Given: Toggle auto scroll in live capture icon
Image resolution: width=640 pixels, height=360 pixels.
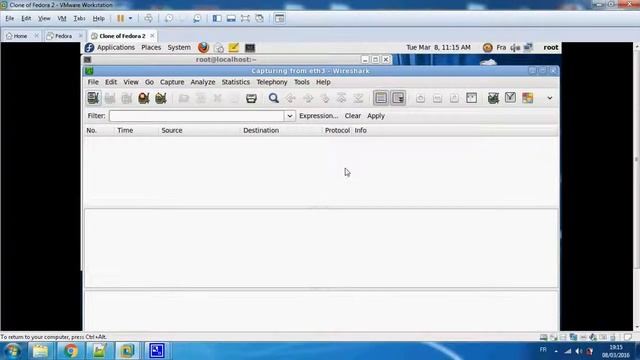Looking at the screenshot, I should click(398, 98).
